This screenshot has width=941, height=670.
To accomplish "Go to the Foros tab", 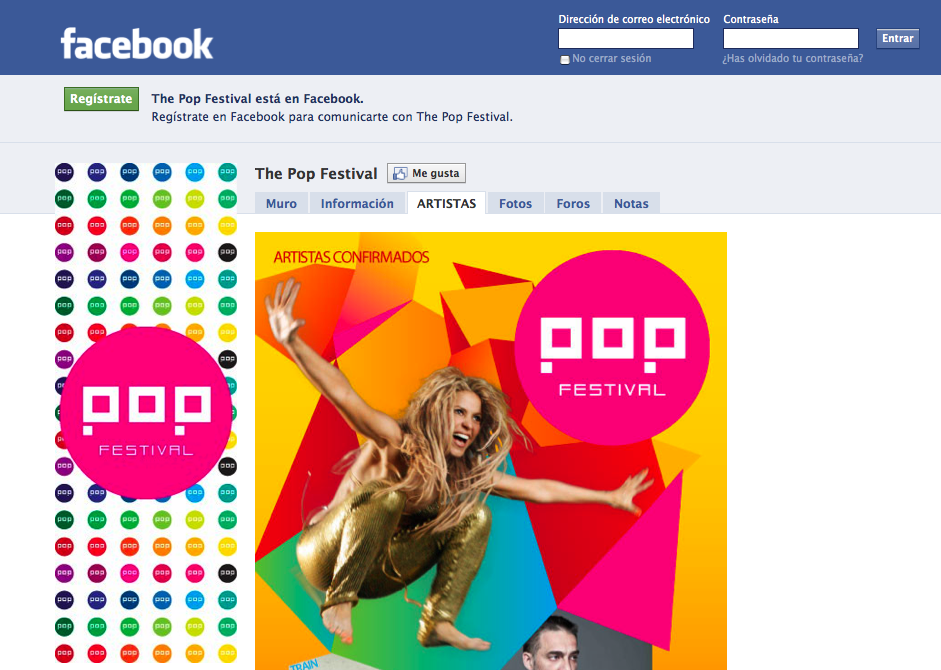I will [573, 204].
